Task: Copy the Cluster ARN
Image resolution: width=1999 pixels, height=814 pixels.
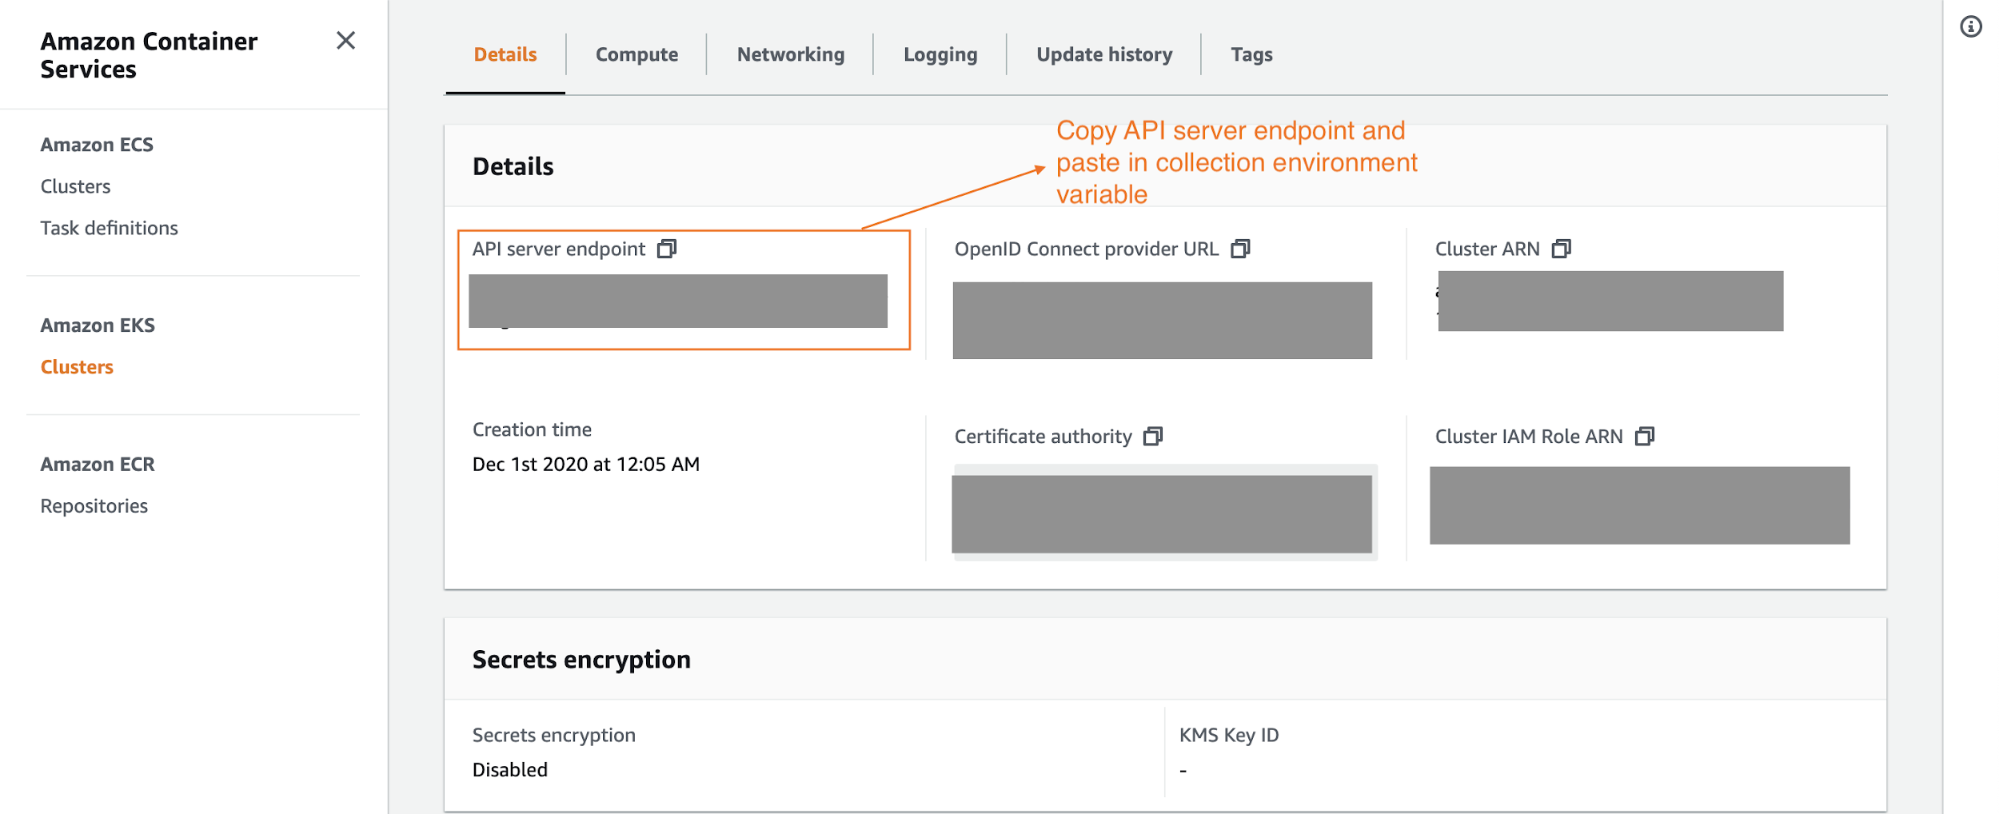Action: [1562, 249]
